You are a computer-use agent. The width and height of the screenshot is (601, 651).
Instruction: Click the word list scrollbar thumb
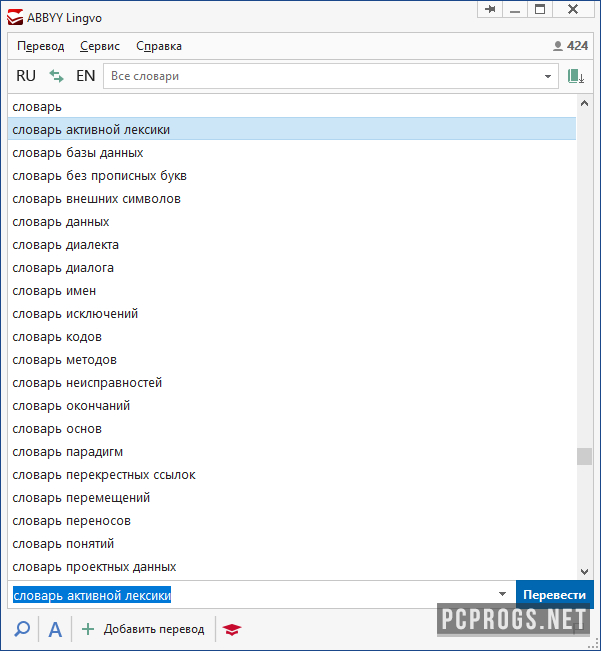point(584,456)
